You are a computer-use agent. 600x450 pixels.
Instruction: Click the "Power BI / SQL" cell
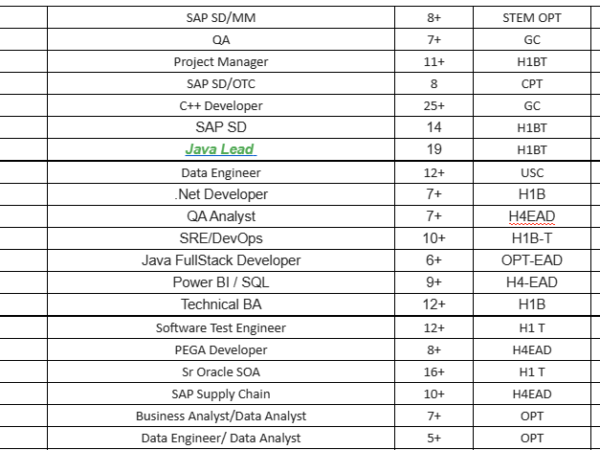(x=220, y=282)
